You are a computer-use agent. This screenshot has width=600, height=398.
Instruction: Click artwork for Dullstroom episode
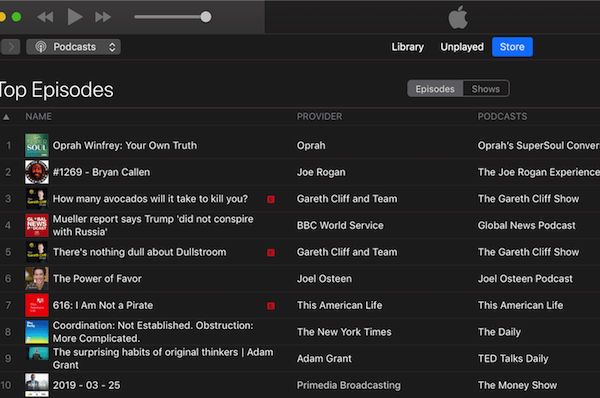tap(37, 252)
